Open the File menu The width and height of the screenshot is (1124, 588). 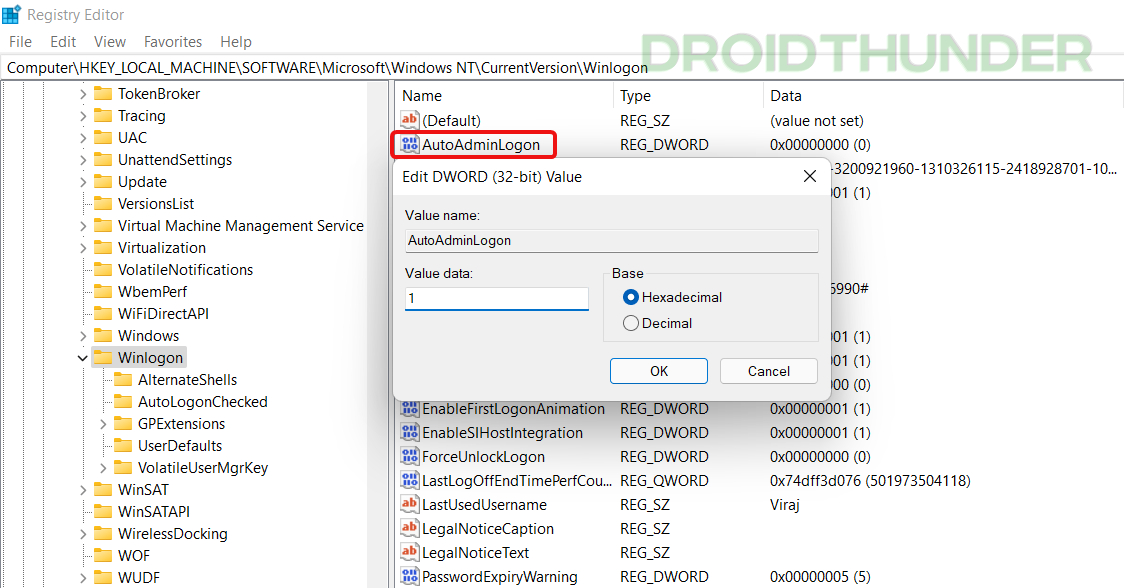[x=20, y=42]
